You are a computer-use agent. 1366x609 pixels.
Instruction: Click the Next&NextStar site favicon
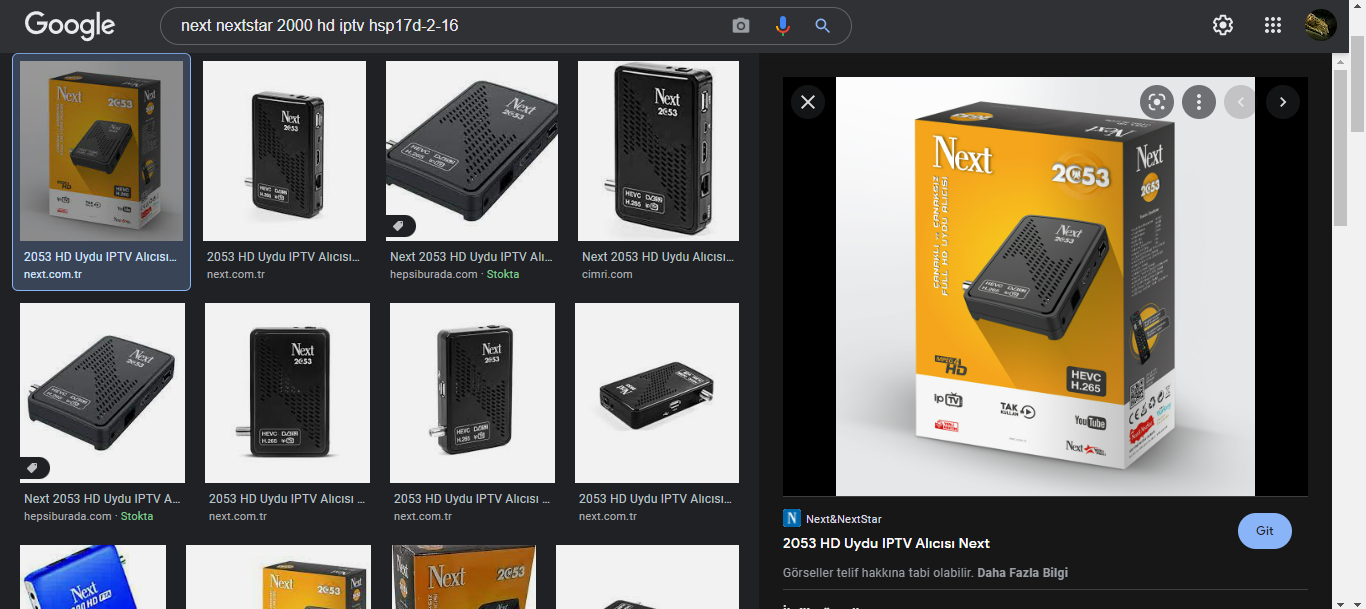(x=792, y=518)
